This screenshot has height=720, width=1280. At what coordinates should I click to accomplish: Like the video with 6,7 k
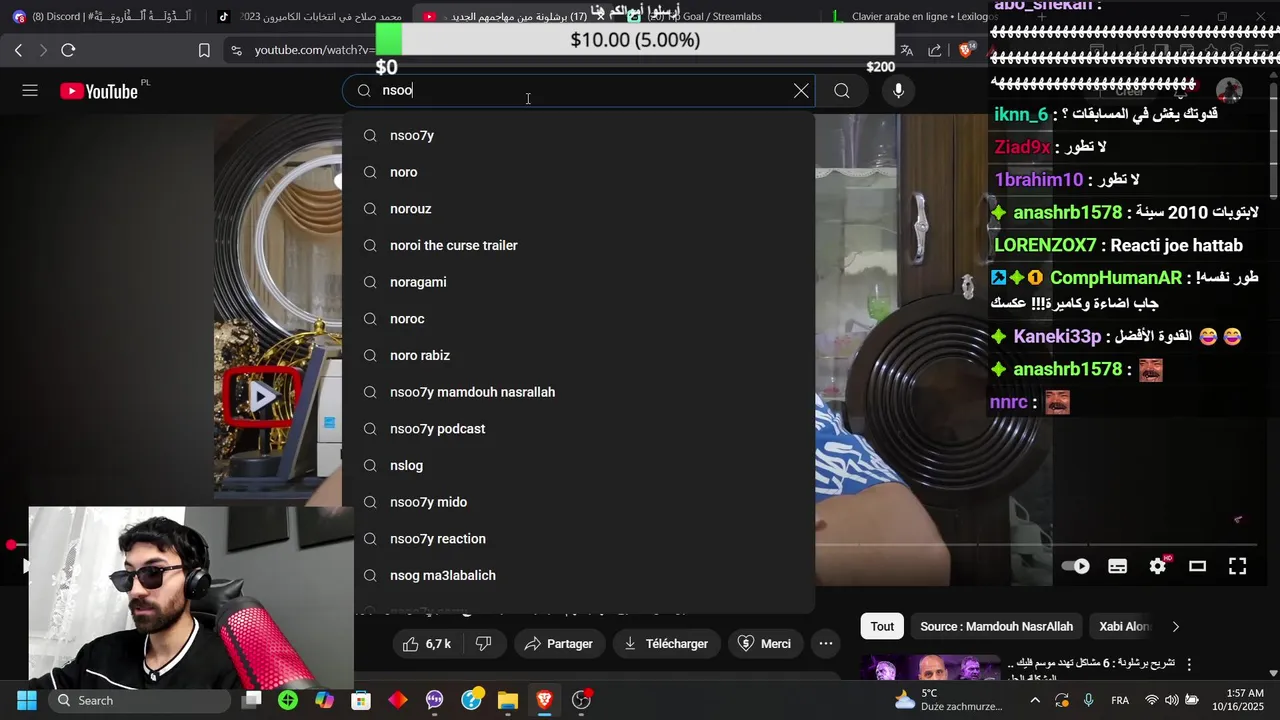[x=428, y=644]
